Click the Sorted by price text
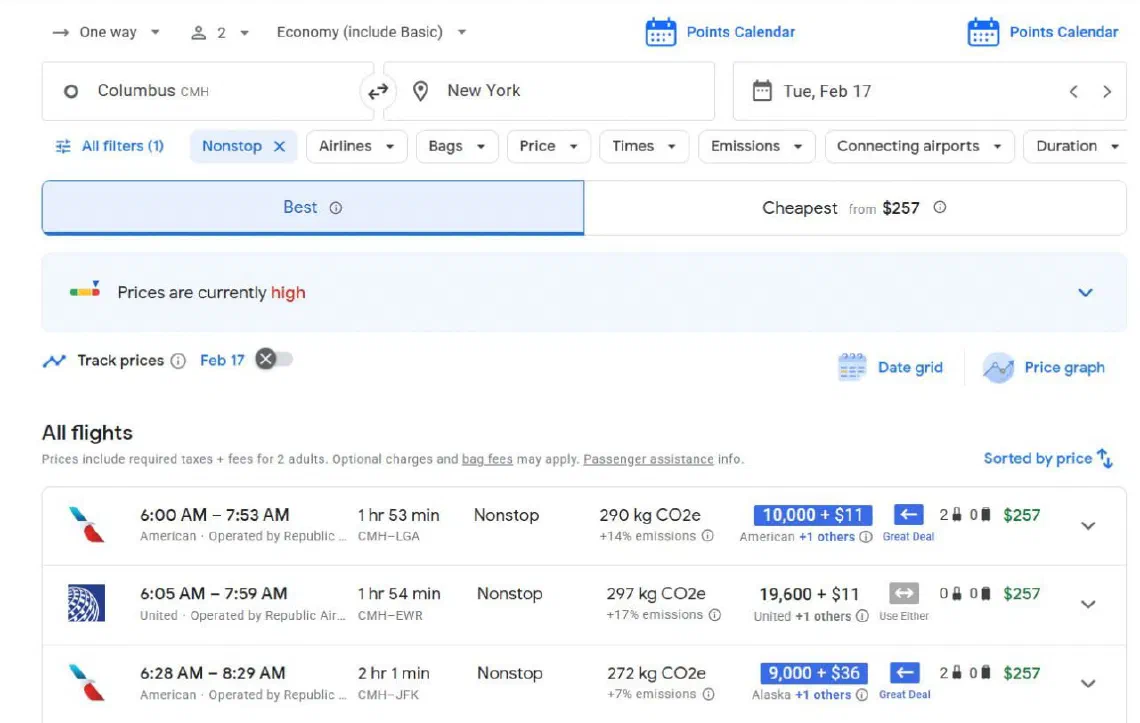The width and height of the screenshot is (1140, 723). tap(1037, 458)
